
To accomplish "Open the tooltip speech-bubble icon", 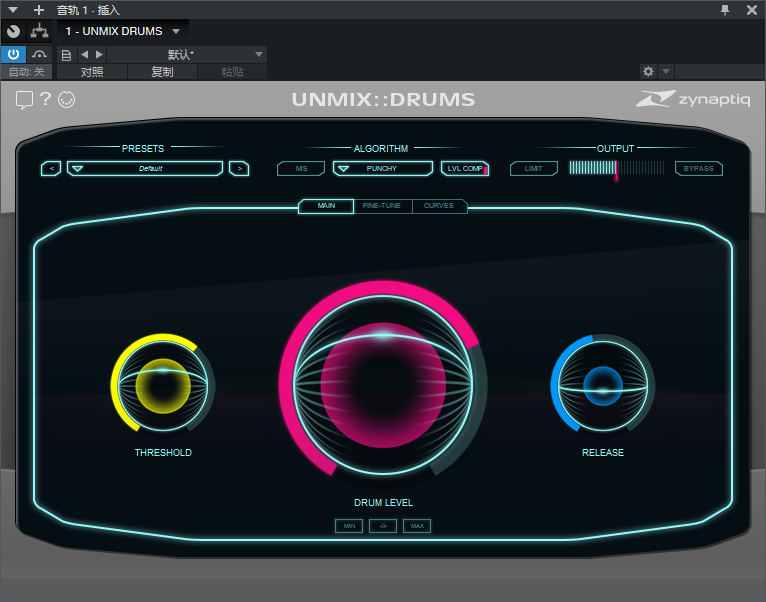I will pos(24,100).
